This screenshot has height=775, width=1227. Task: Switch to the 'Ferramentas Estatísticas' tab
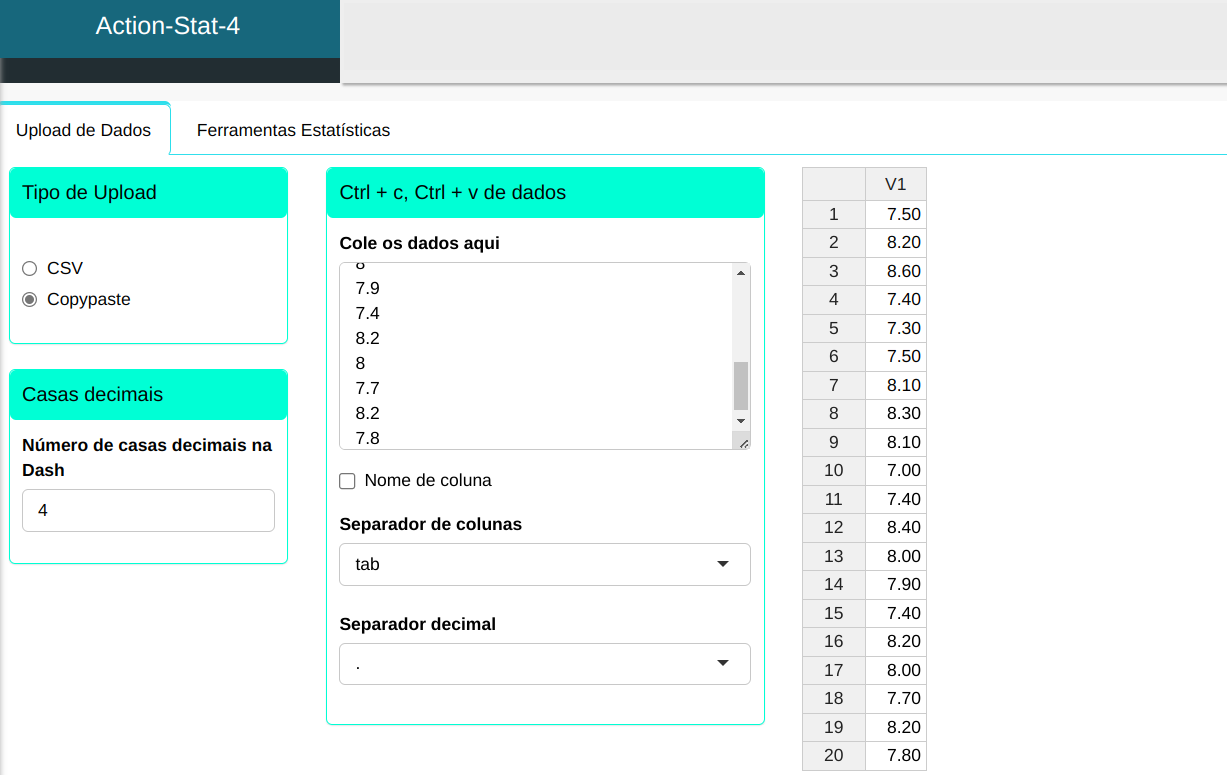tap(293, 130)
